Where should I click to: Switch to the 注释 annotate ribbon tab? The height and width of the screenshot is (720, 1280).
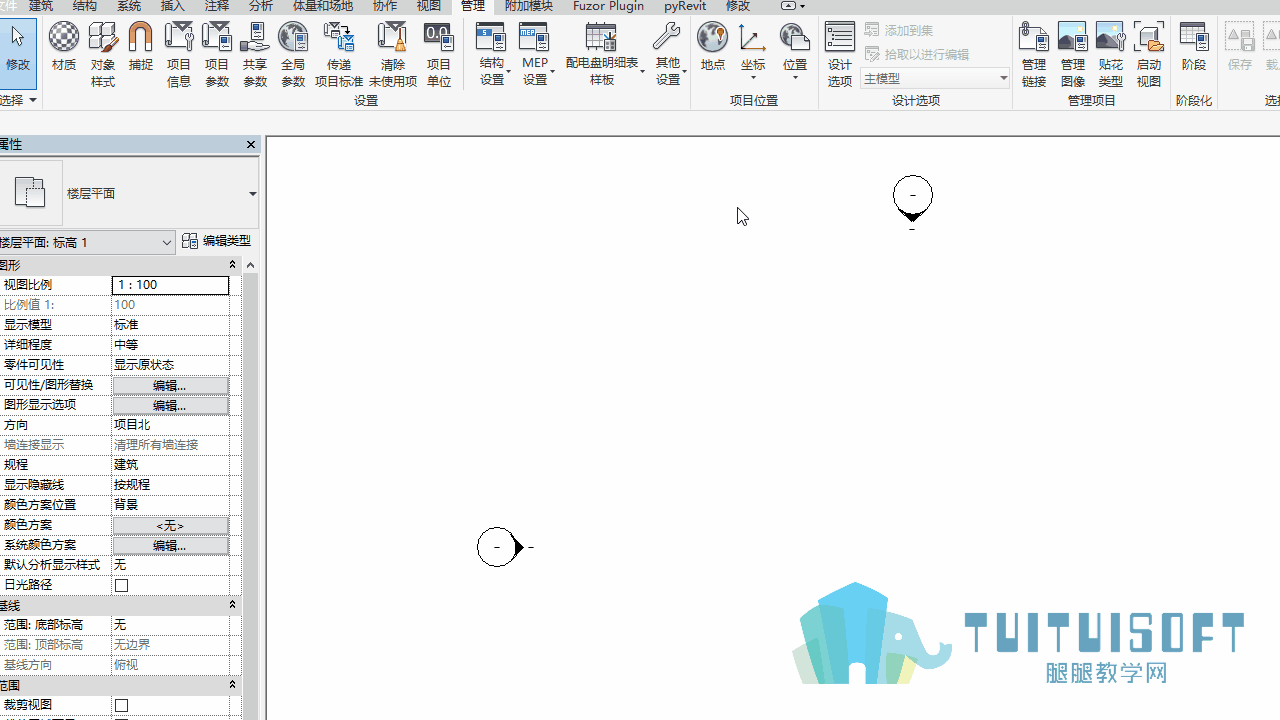[217, 6]
